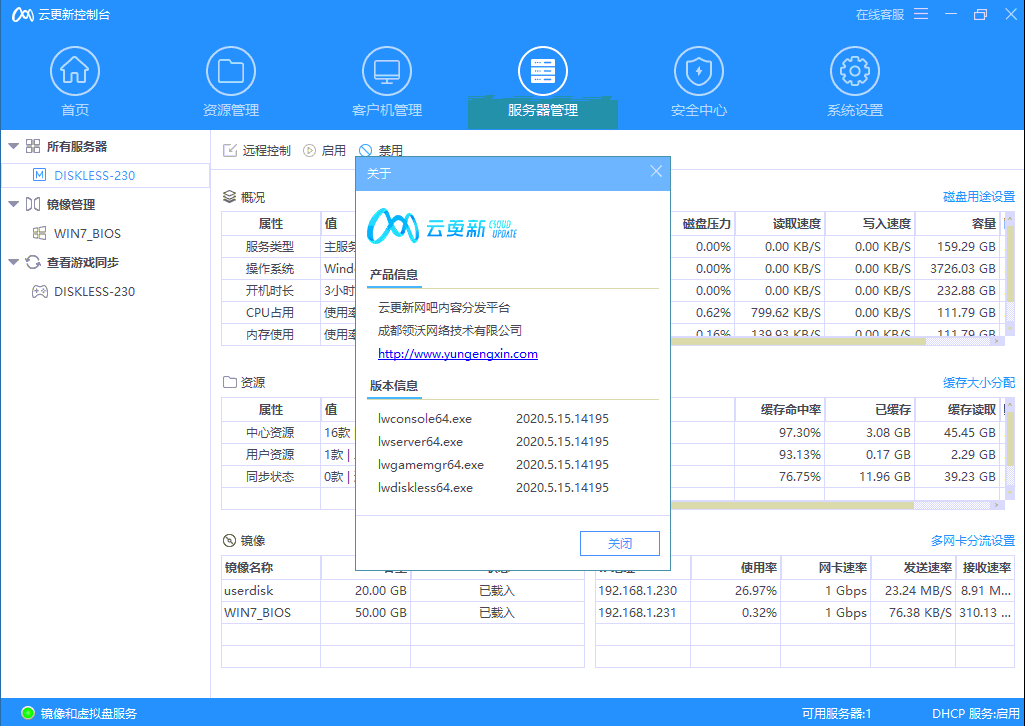Screen dimensions: 1025x726
Task: Click 远程控制 toolbar icon
Action: [x=230, y=151]
